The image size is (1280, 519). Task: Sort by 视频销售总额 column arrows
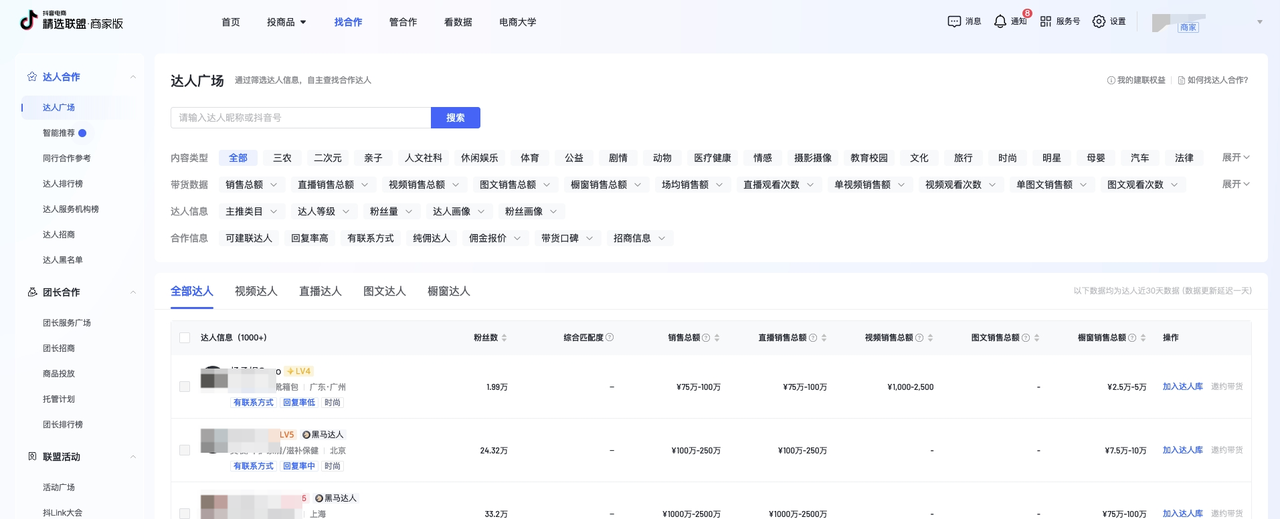click(931, 338)
